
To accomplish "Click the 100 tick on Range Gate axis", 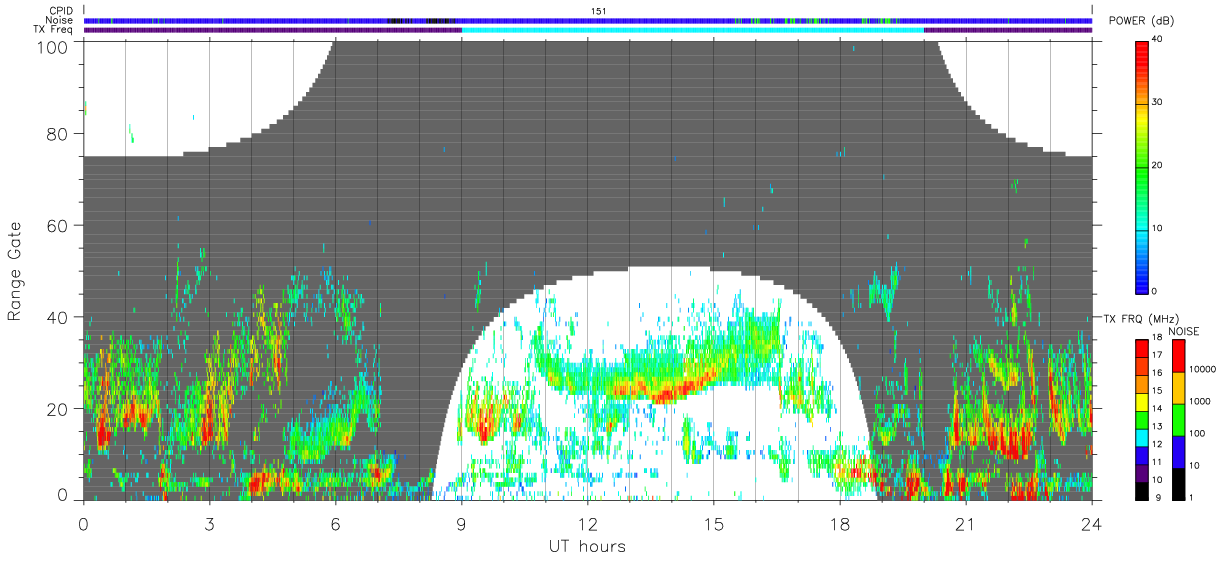I will pyautogui.click(x=54, y=46).
